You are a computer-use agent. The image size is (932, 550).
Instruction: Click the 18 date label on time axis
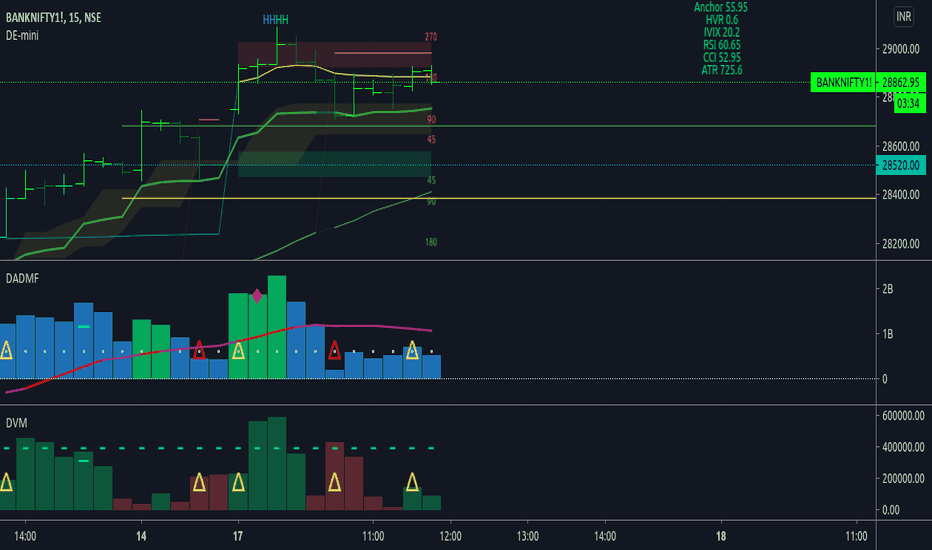[x=721, y=536]
